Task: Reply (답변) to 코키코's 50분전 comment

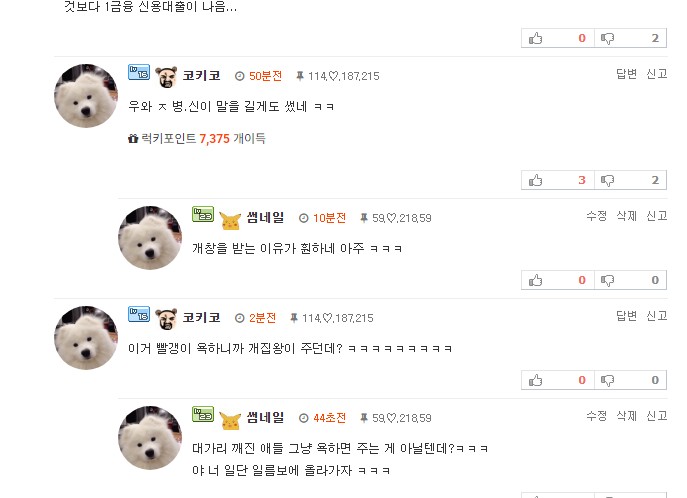Action: point(626,74)
